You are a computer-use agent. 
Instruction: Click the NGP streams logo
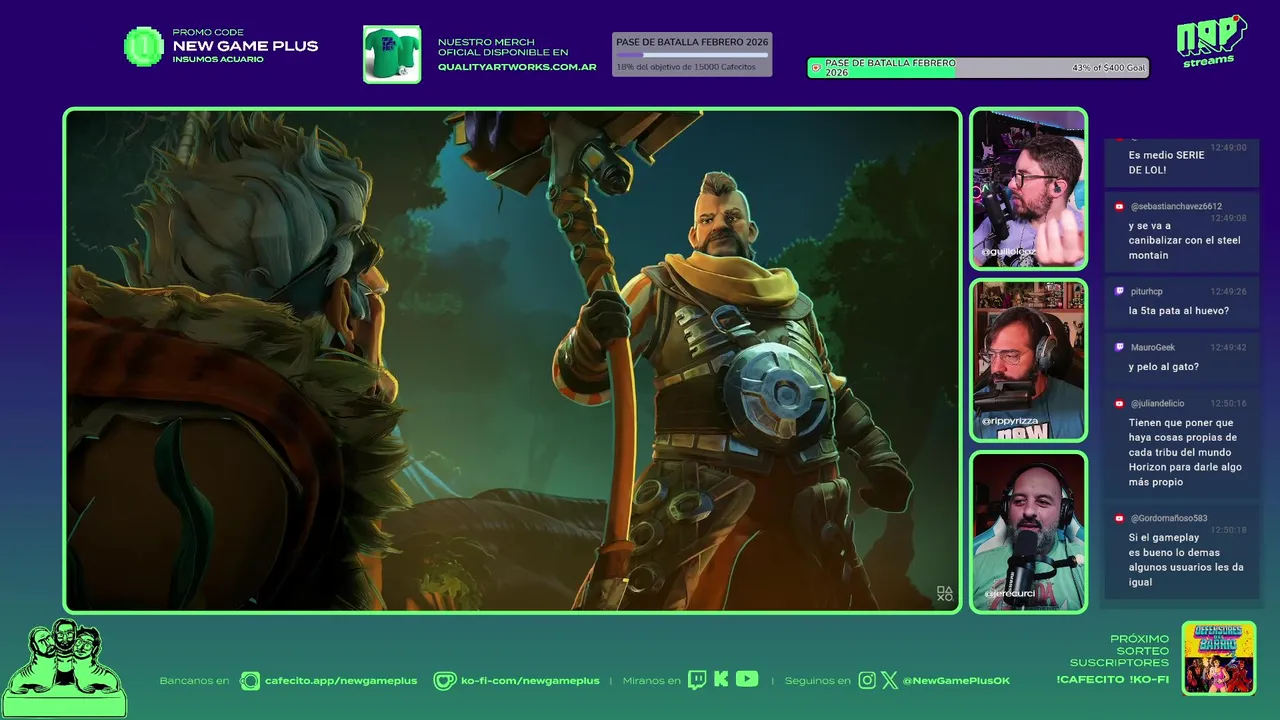pyautogui.click(x=1211, y=41)
